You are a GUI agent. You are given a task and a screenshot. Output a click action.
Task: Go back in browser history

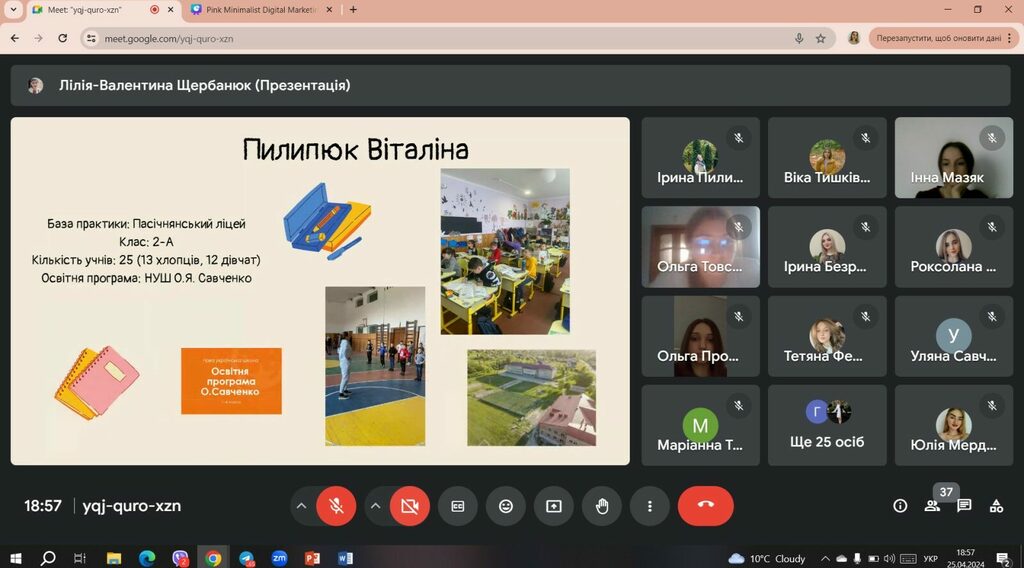(15, 39)
